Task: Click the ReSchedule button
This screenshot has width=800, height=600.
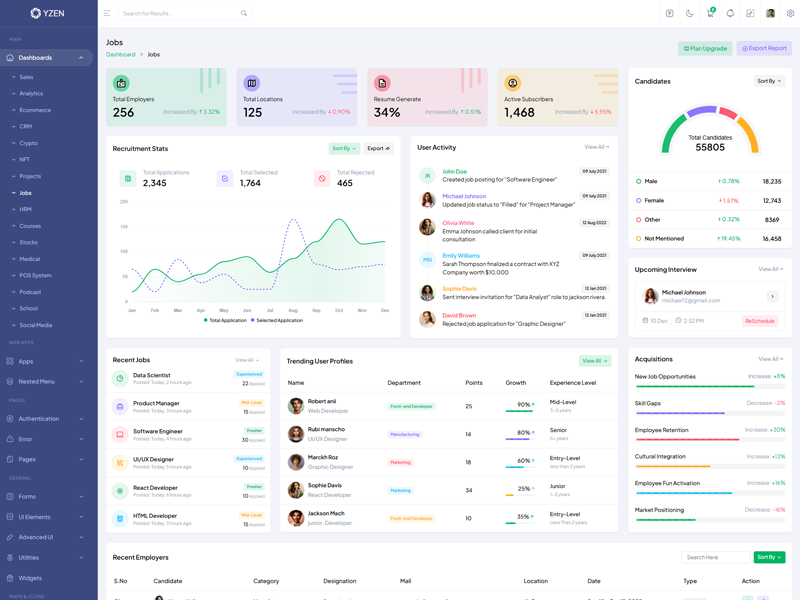Action: point(759,321)
